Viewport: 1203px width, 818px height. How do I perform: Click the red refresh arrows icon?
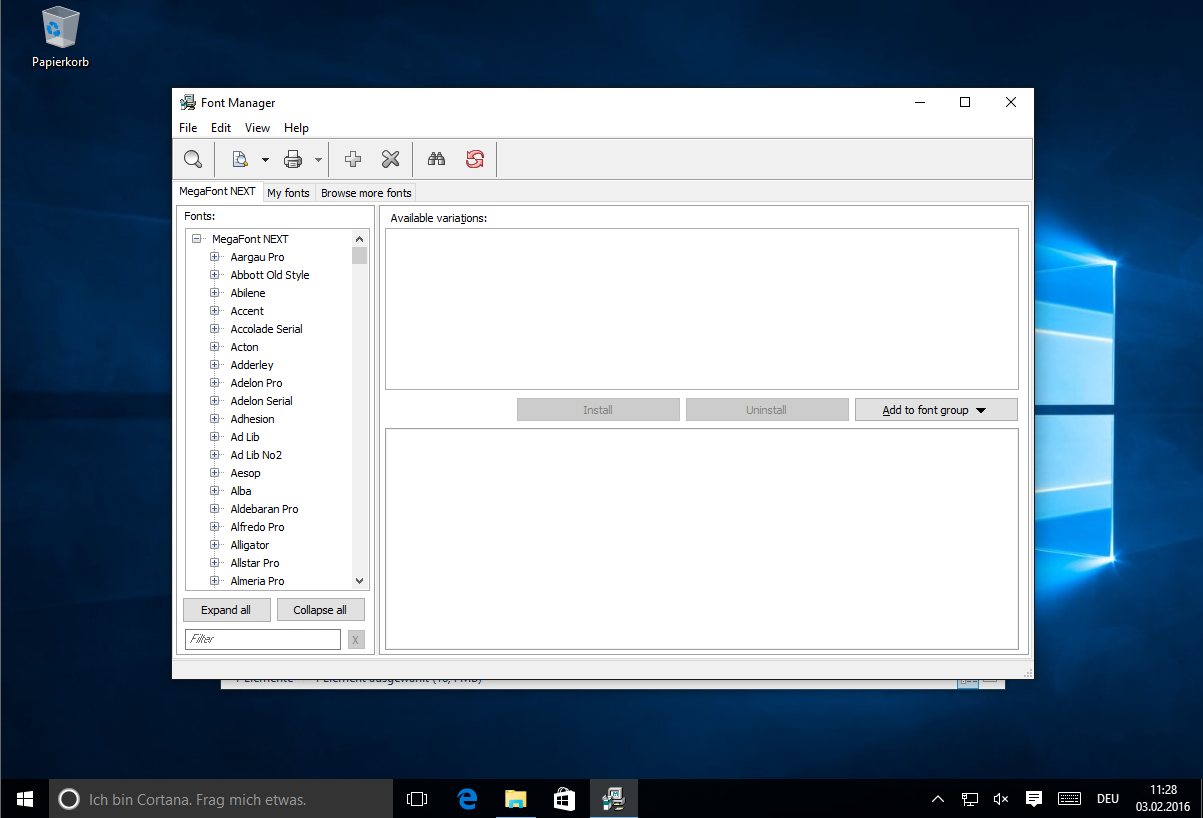(474, 159)
